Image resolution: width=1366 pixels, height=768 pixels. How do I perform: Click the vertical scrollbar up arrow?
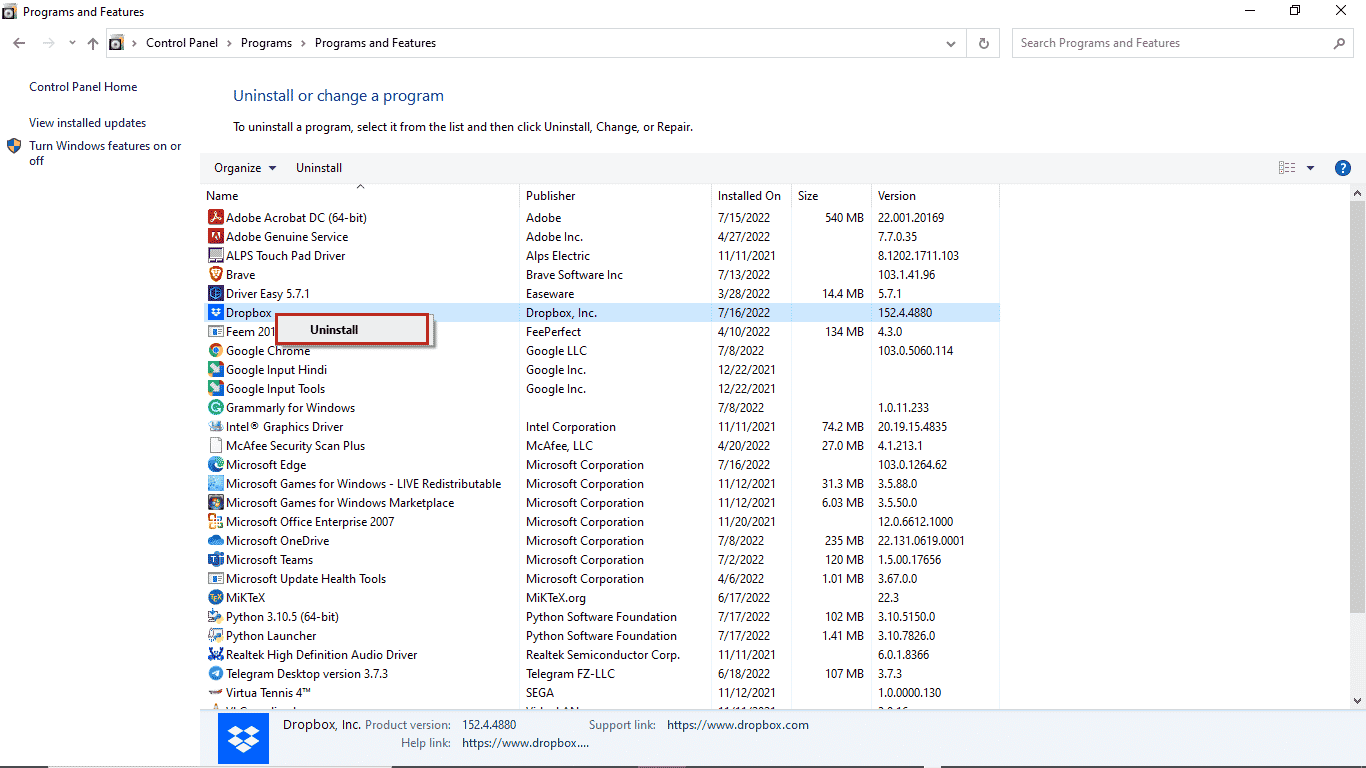click(x=1357, y=192)
